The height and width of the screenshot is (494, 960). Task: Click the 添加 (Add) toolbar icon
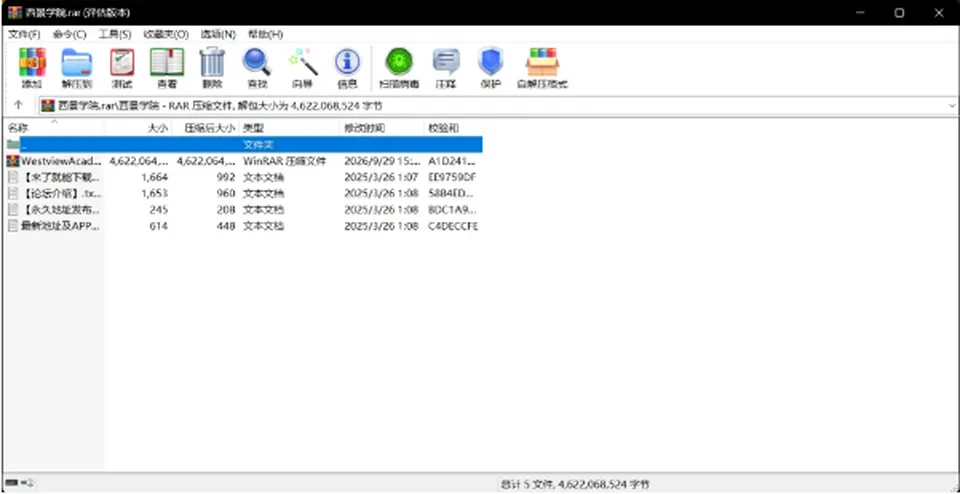click(x=32, y=62)
